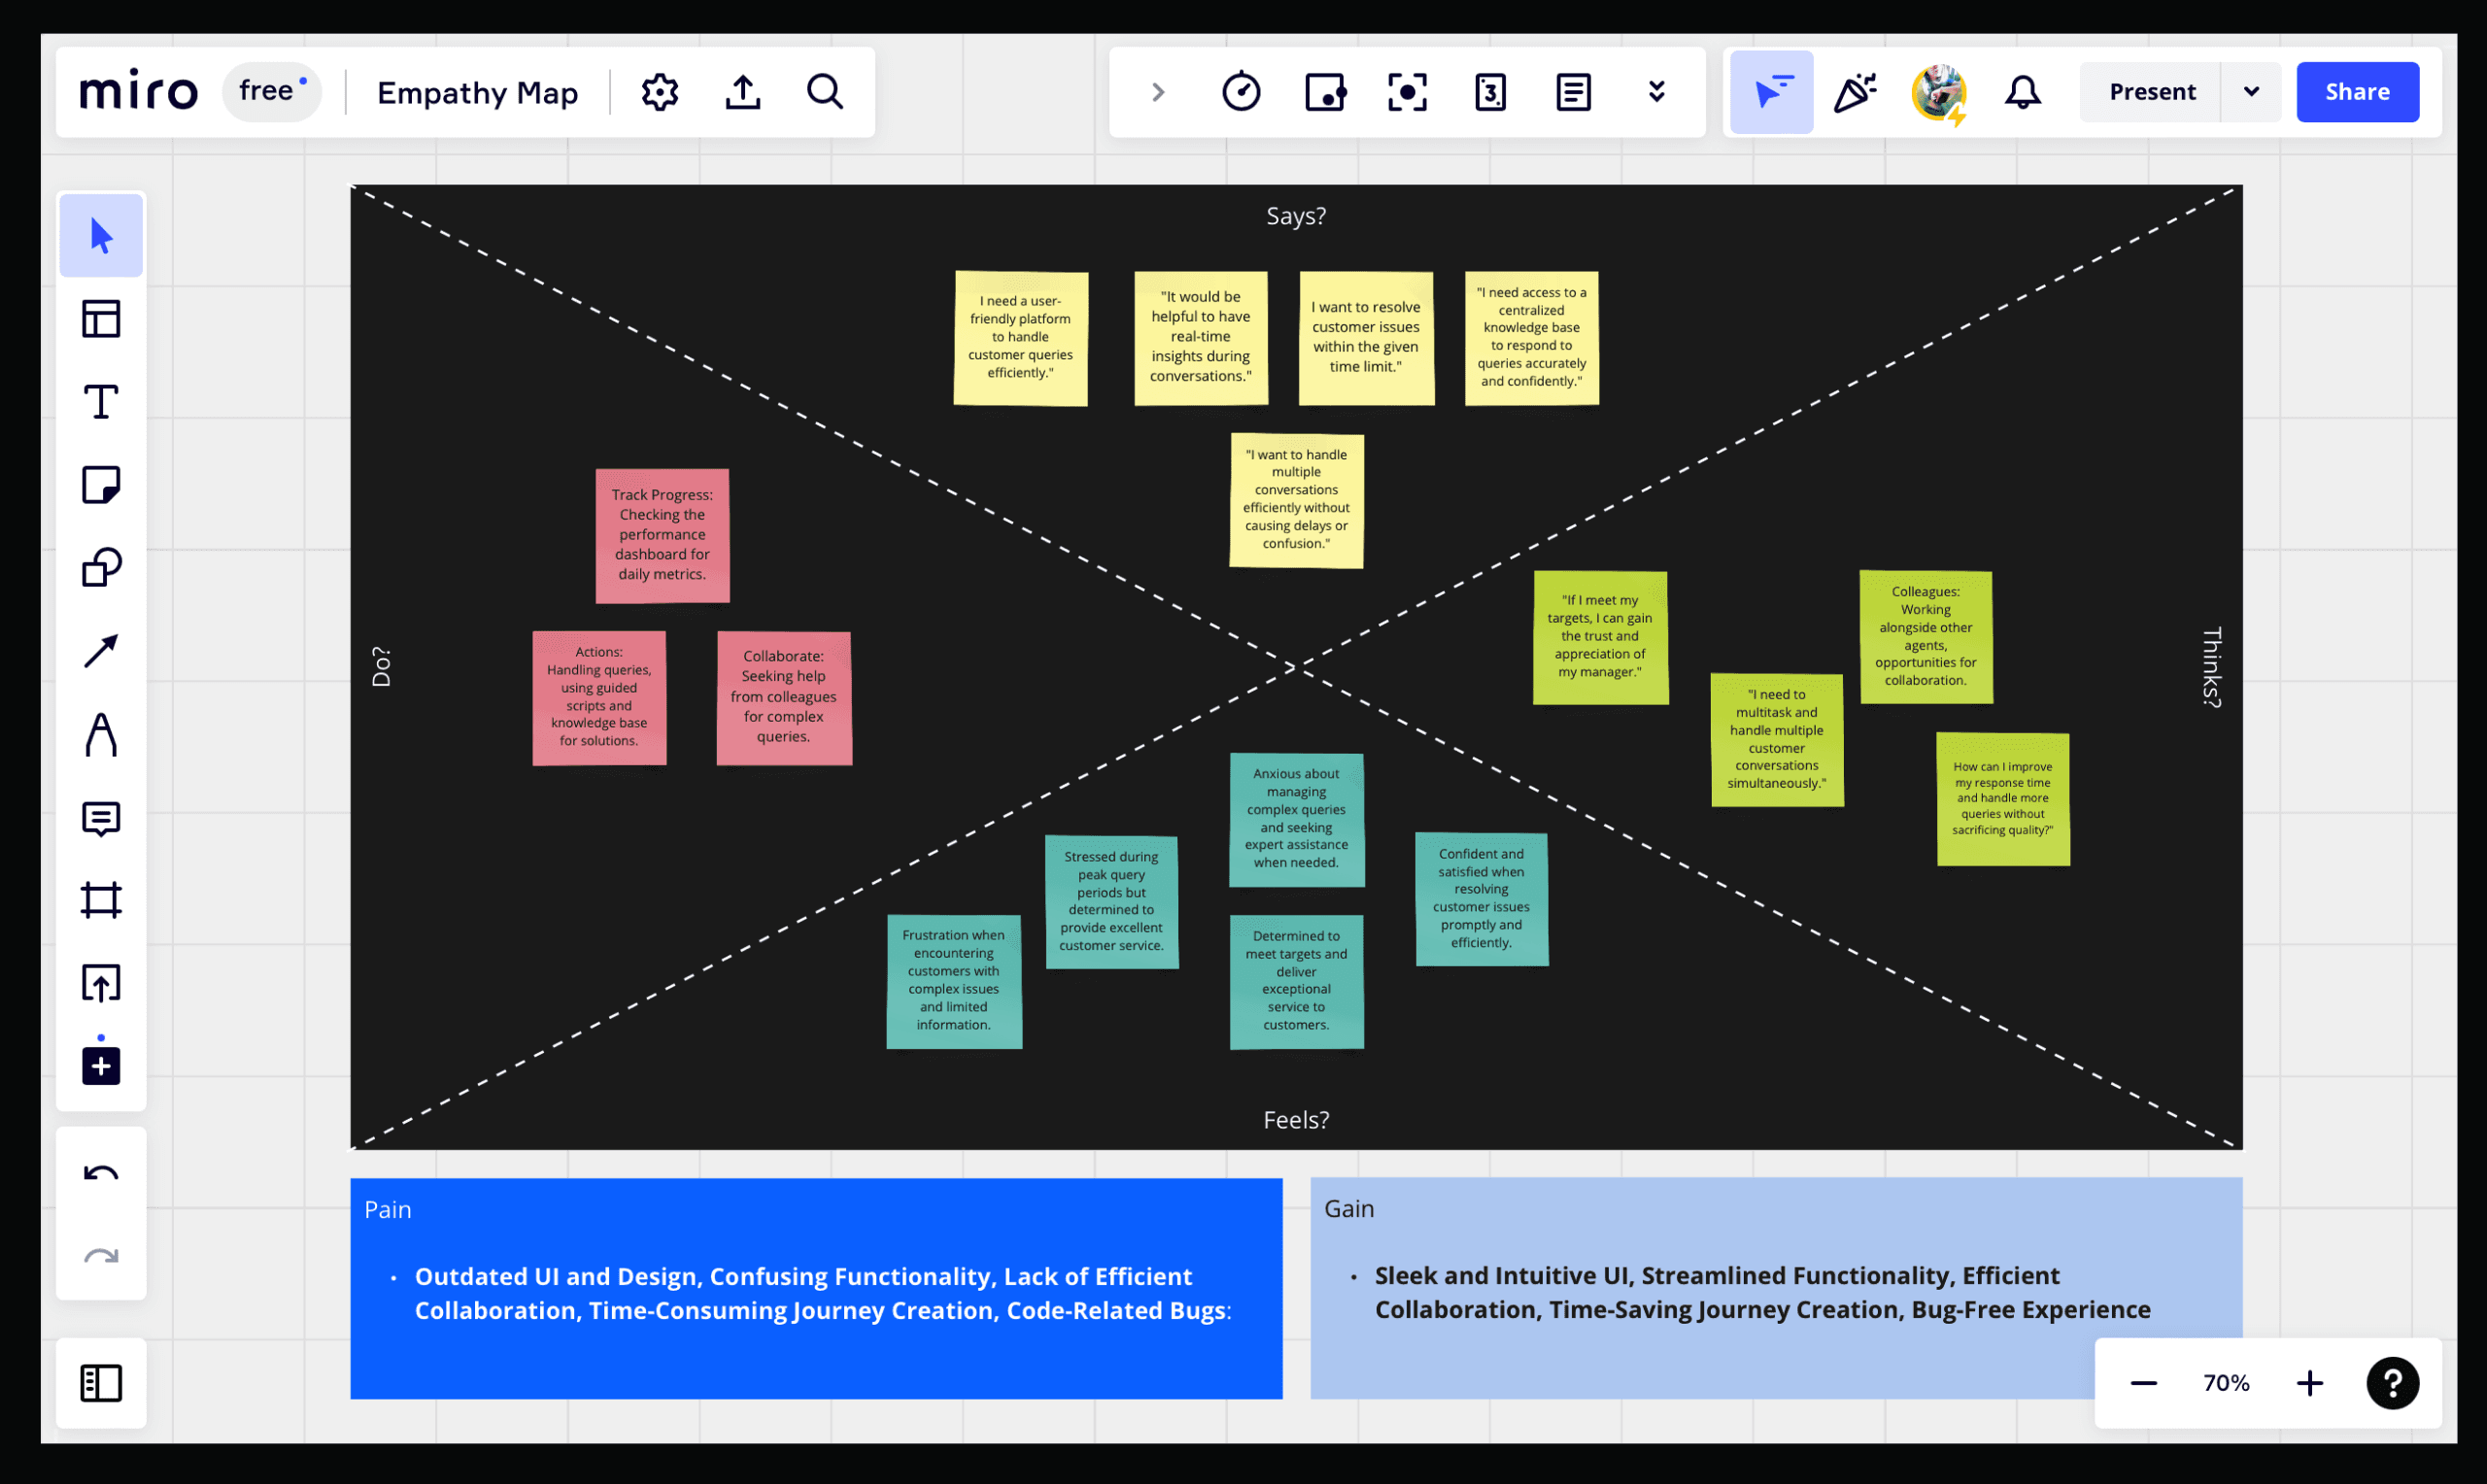This screenshot has width=2487, height=1484.
Task: Select the frame tool
Action: pos(101,900)
